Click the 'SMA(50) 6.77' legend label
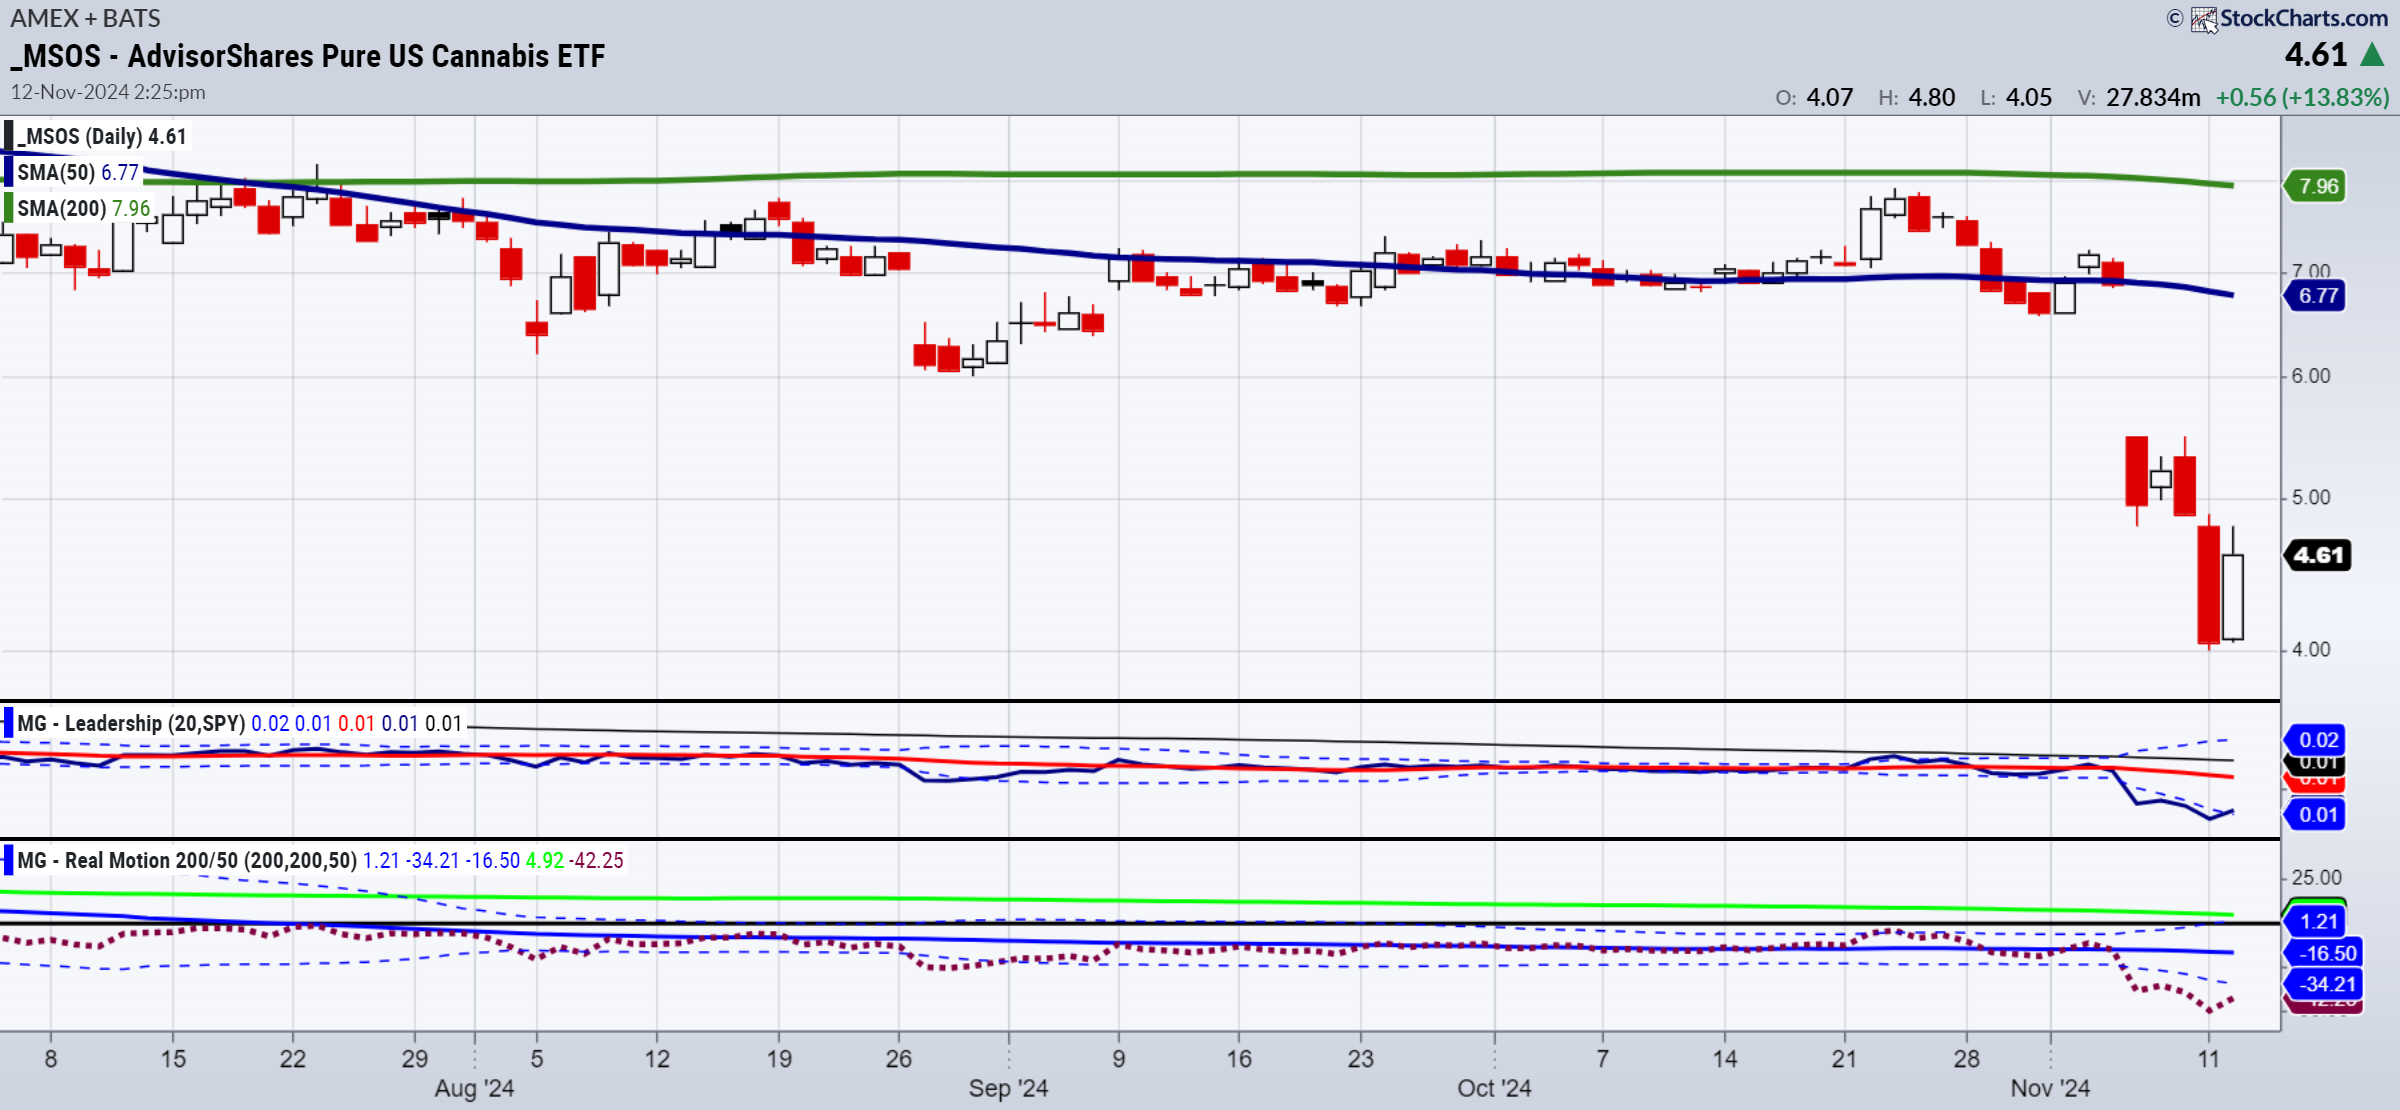 click(x=78, y=172)
